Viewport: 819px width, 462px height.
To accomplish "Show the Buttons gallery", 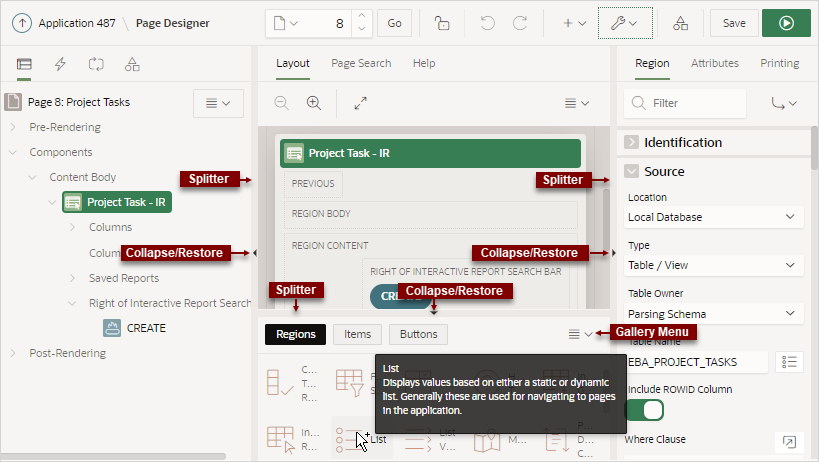I will pyautogui.click(x=418, y=334).
